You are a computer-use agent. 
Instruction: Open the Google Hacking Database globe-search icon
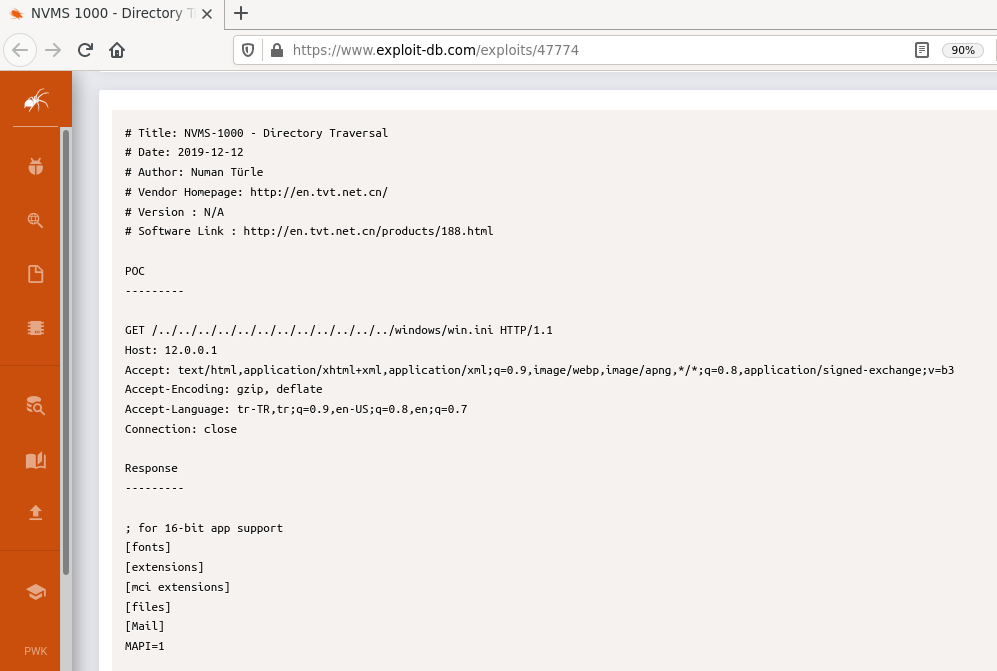coord(36,220)
